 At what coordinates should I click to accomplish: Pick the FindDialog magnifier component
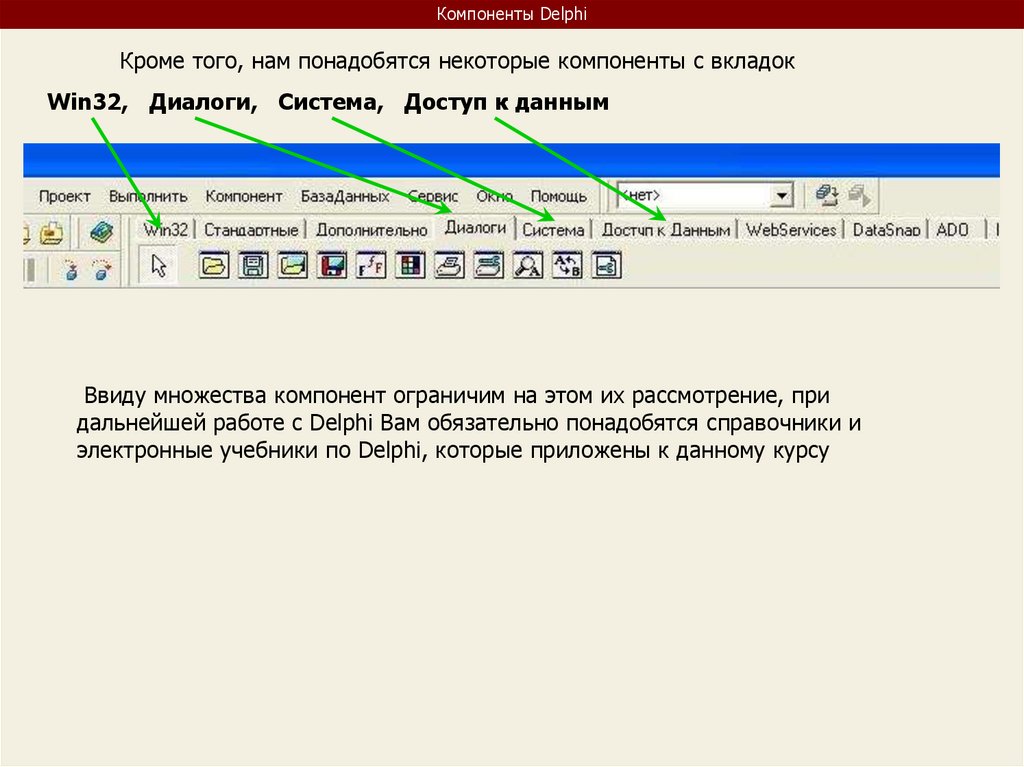click(x=528, y=265)
